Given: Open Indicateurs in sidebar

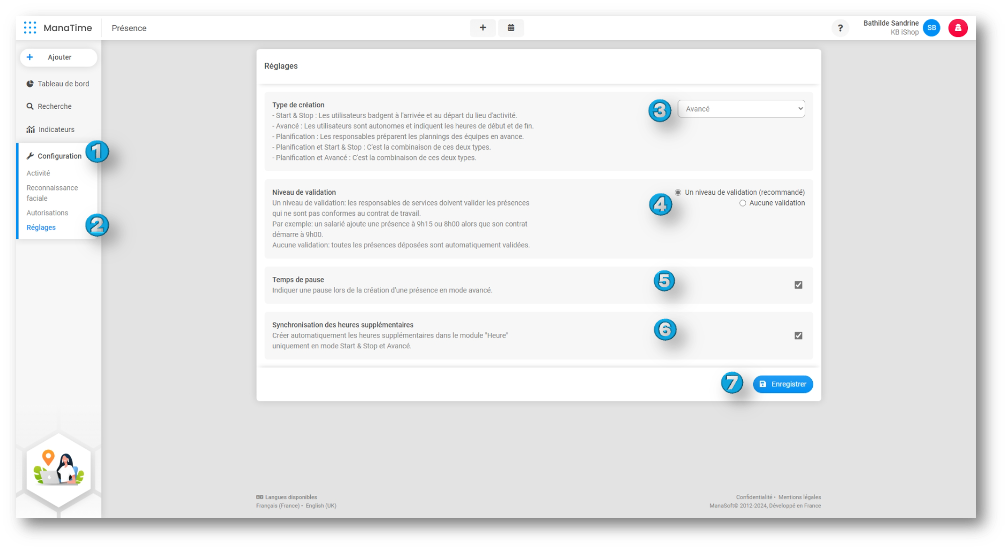Looking at the screenshot, I should (x=51, y=129).
